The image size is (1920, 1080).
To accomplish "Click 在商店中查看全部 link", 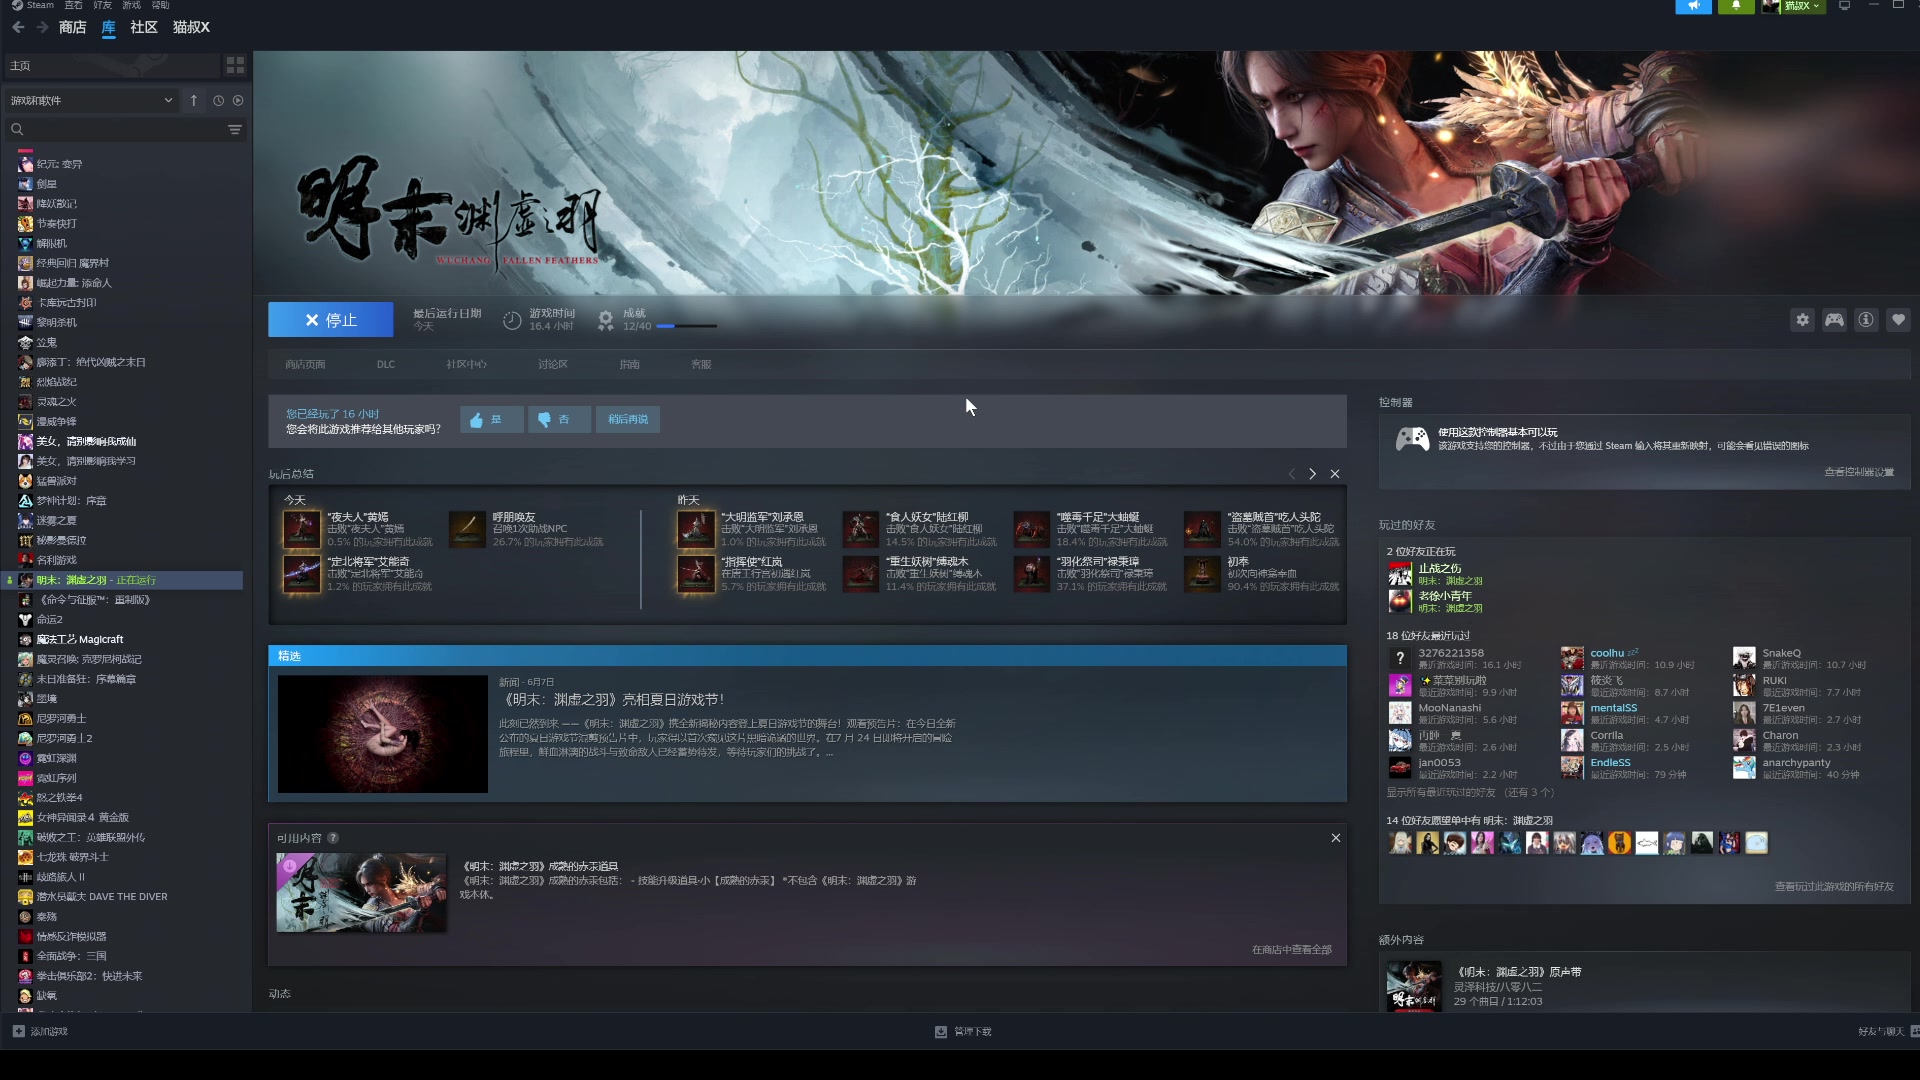I will [1292, 950].
